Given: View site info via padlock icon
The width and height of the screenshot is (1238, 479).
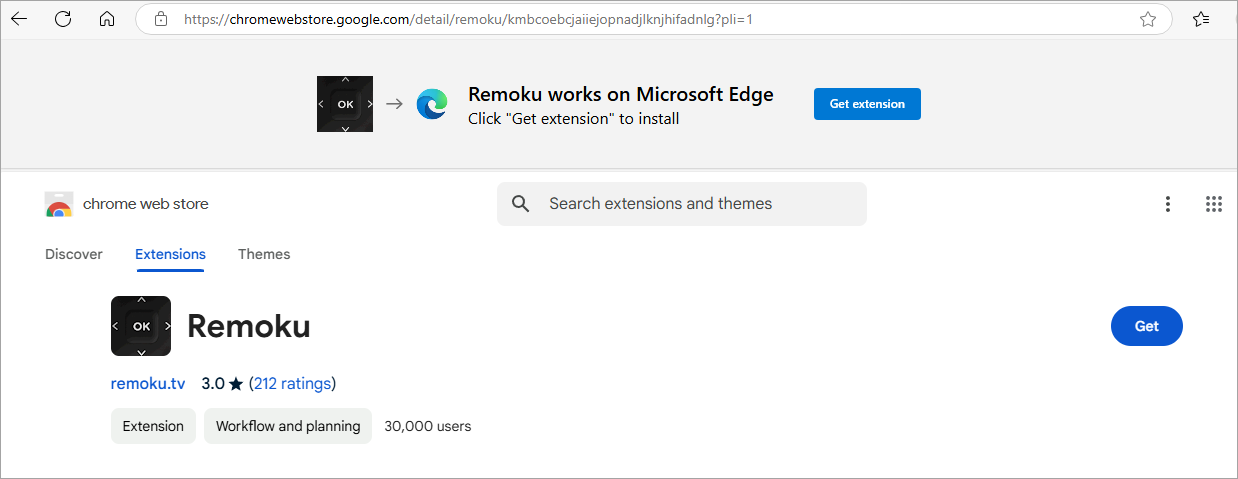Looking at the screenshot, I should 160,19.
